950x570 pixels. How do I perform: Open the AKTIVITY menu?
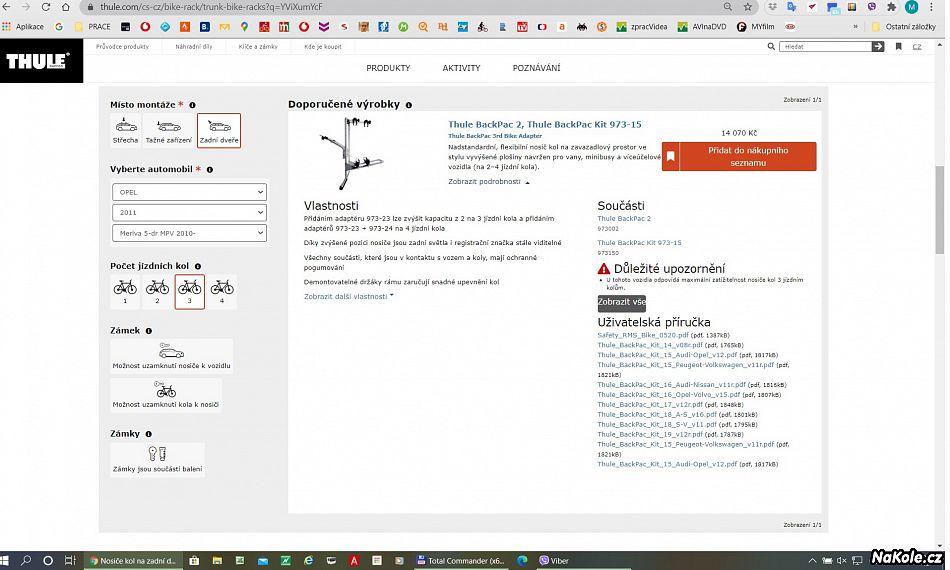coord(461,68)
